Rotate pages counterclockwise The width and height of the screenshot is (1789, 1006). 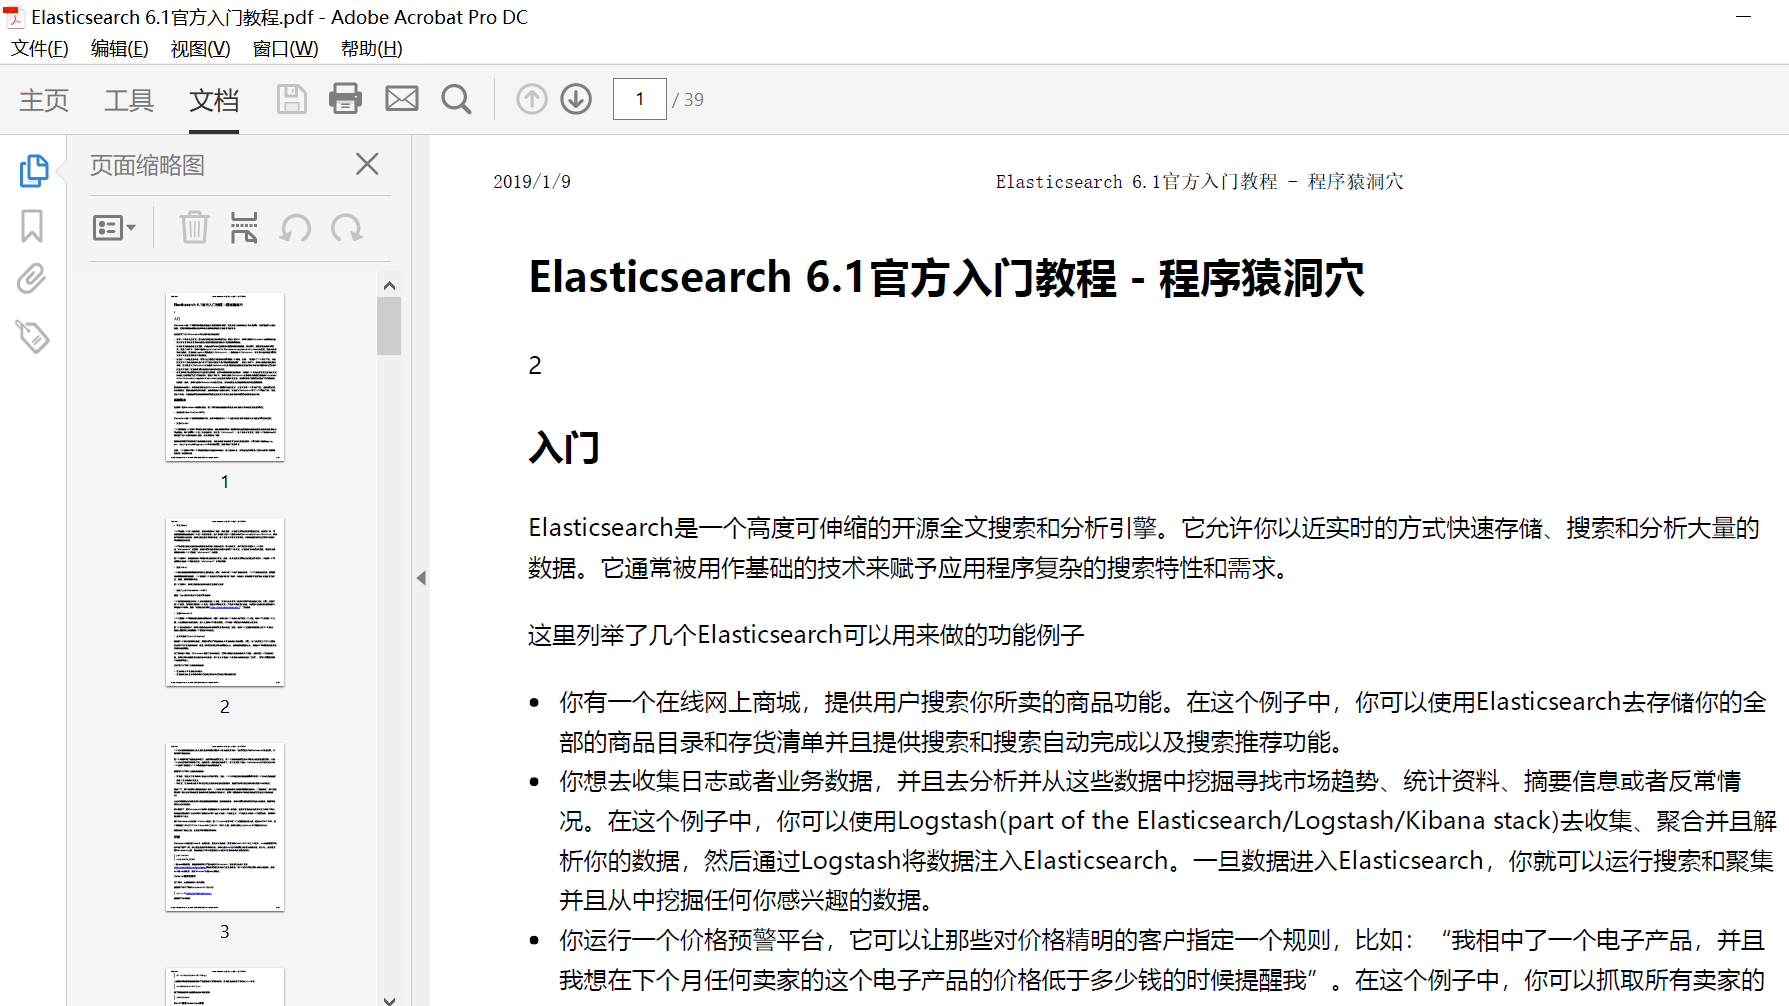295,228
